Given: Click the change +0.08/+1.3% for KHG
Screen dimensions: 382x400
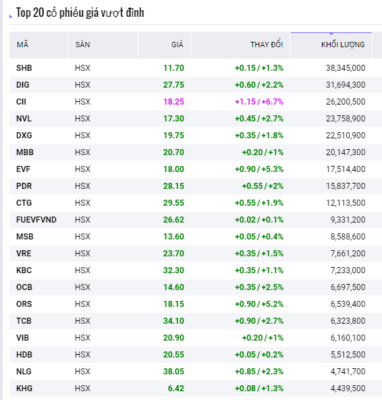Looking at the screenshot, I should click(x=259, y=388).
